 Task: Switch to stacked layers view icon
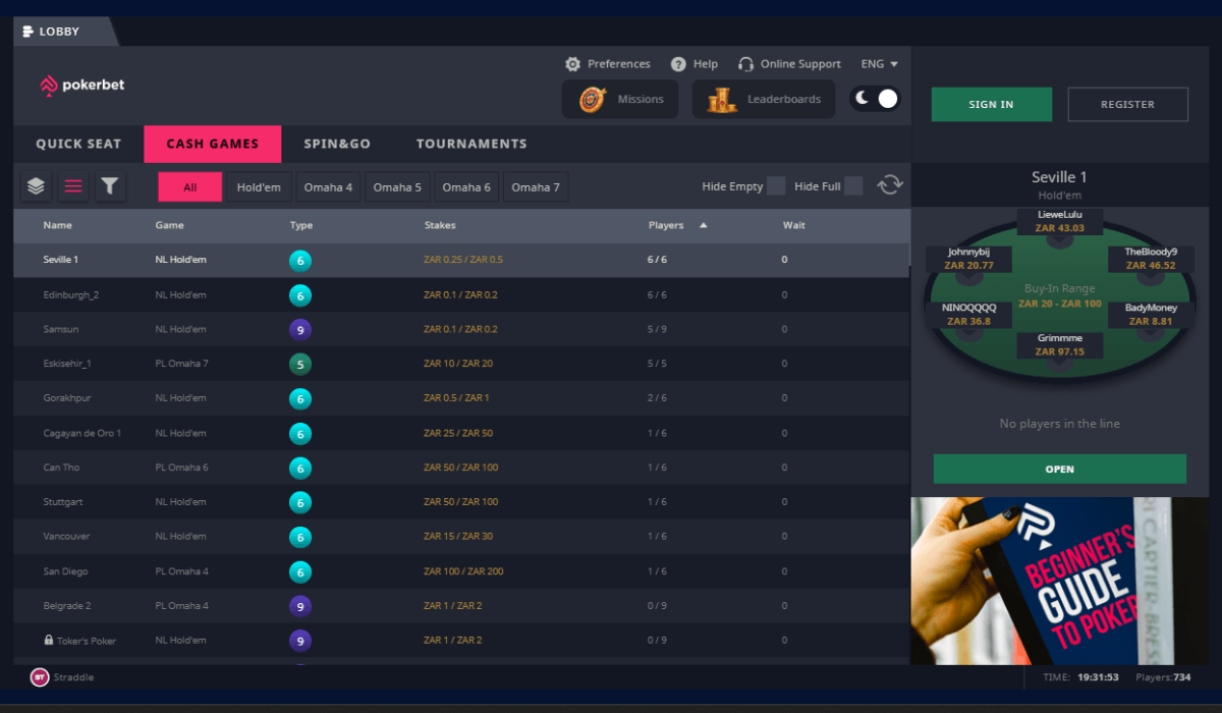(x=36, y=186)
